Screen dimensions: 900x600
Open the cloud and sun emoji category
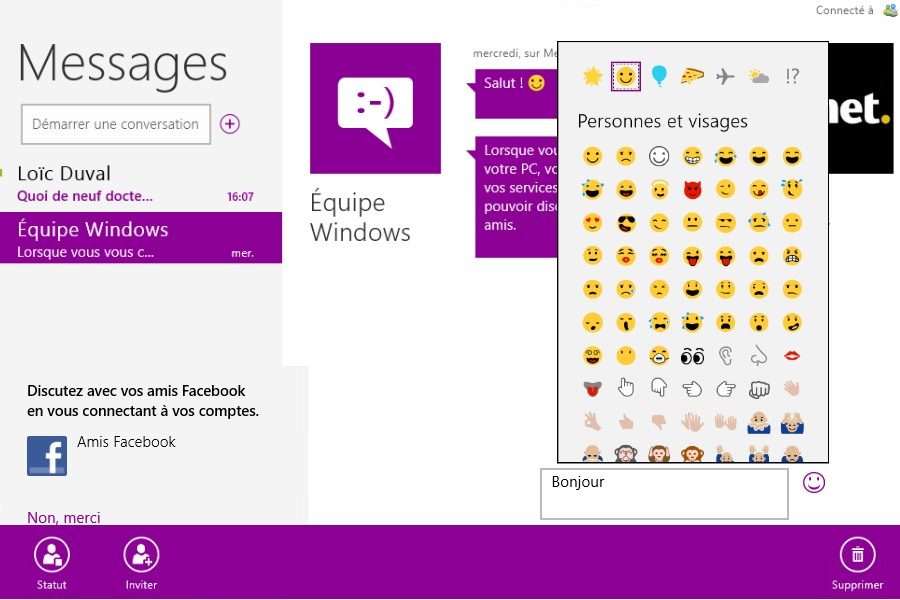click(759, 76)
